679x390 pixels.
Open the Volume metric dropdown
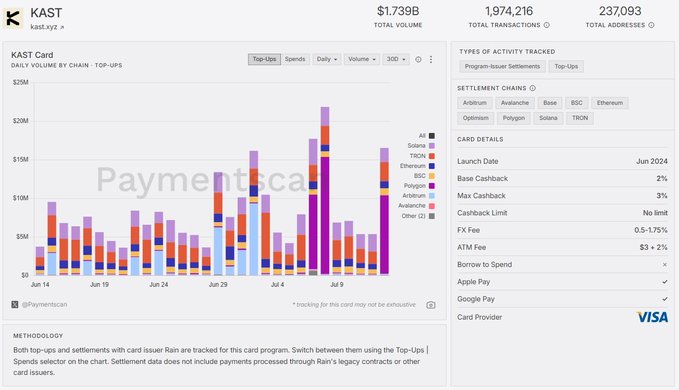362,59
